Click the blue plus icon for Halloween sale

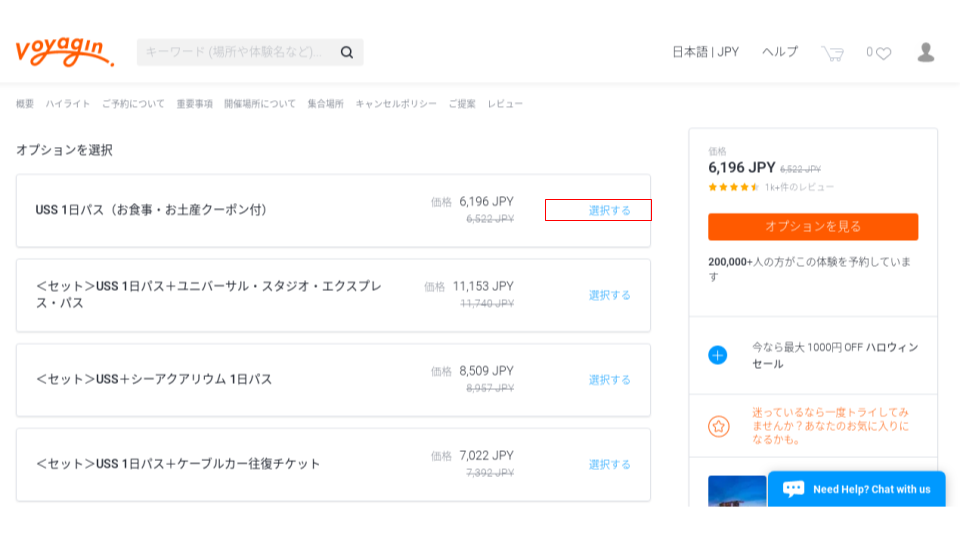pyautogui.click(x=718, y=355)
